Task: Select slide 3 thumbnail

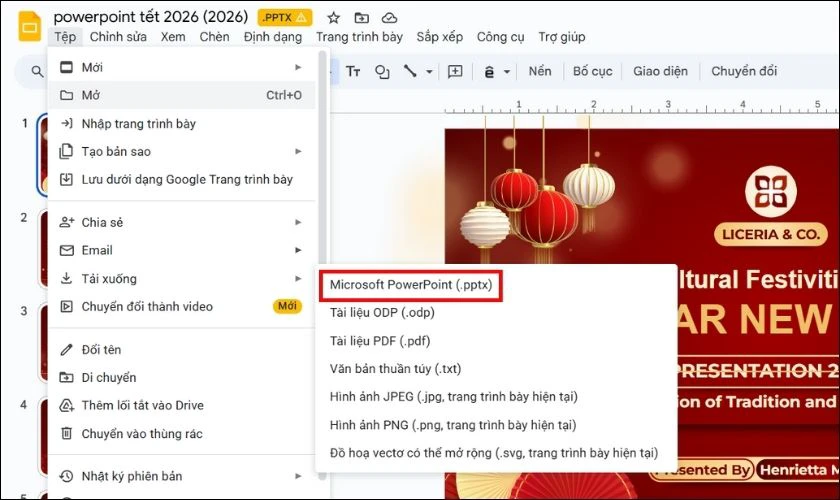Action: click(x=43, y=343)
